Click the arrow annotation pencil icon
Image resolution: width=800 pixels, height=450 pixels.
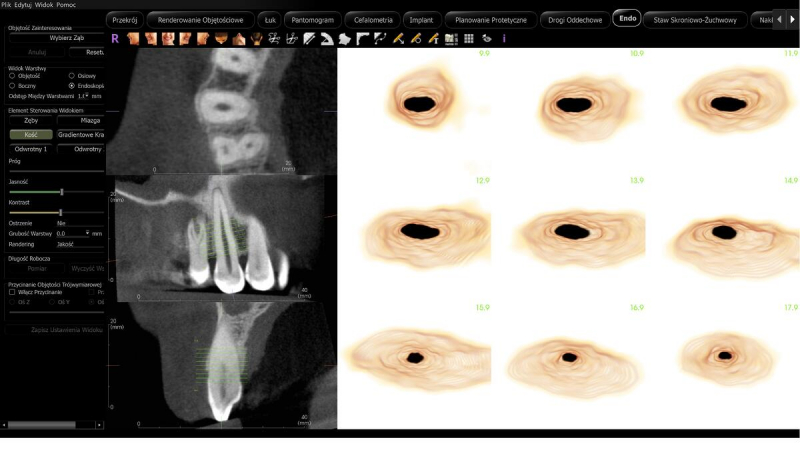click(398, 39)
